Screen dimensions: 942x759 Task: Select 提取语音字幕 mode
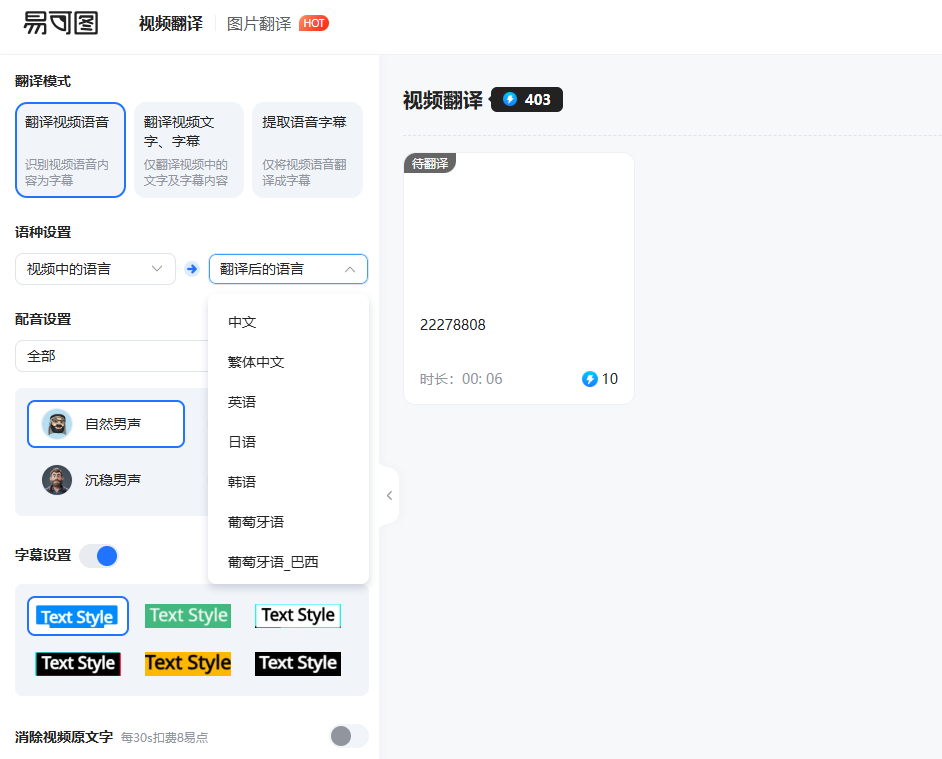(x=306, y=150)
